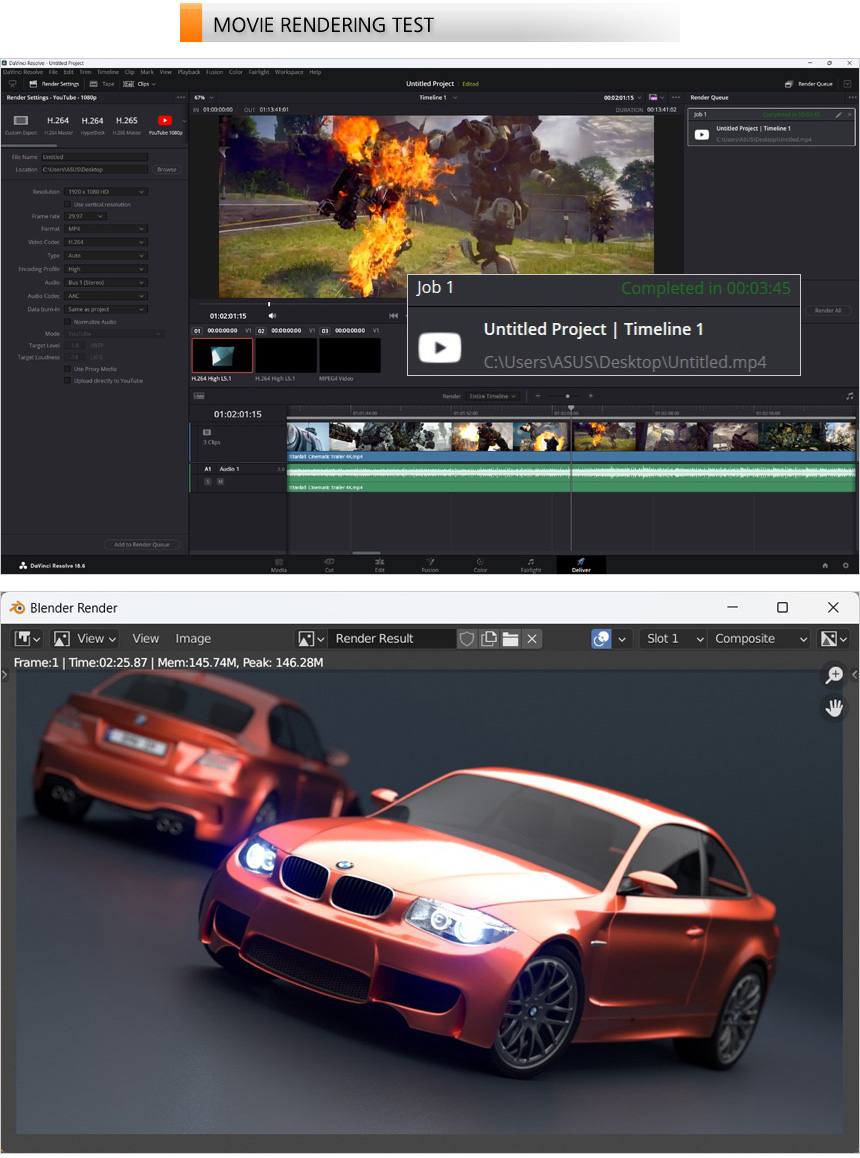Open the Video Codec dropdown

click(106, 242)
